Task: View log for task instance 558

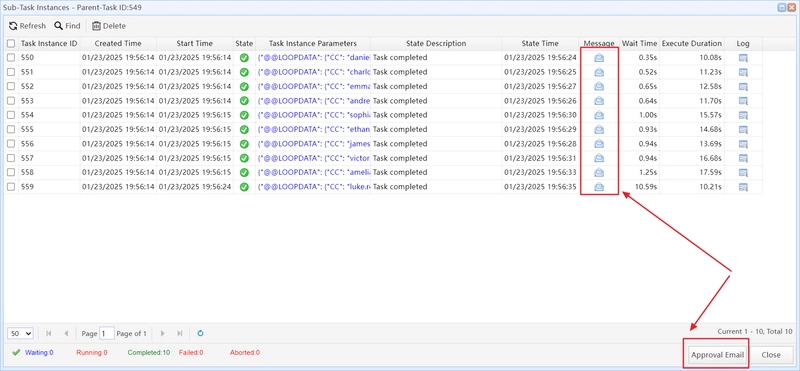Action: [x=743, y=172]
